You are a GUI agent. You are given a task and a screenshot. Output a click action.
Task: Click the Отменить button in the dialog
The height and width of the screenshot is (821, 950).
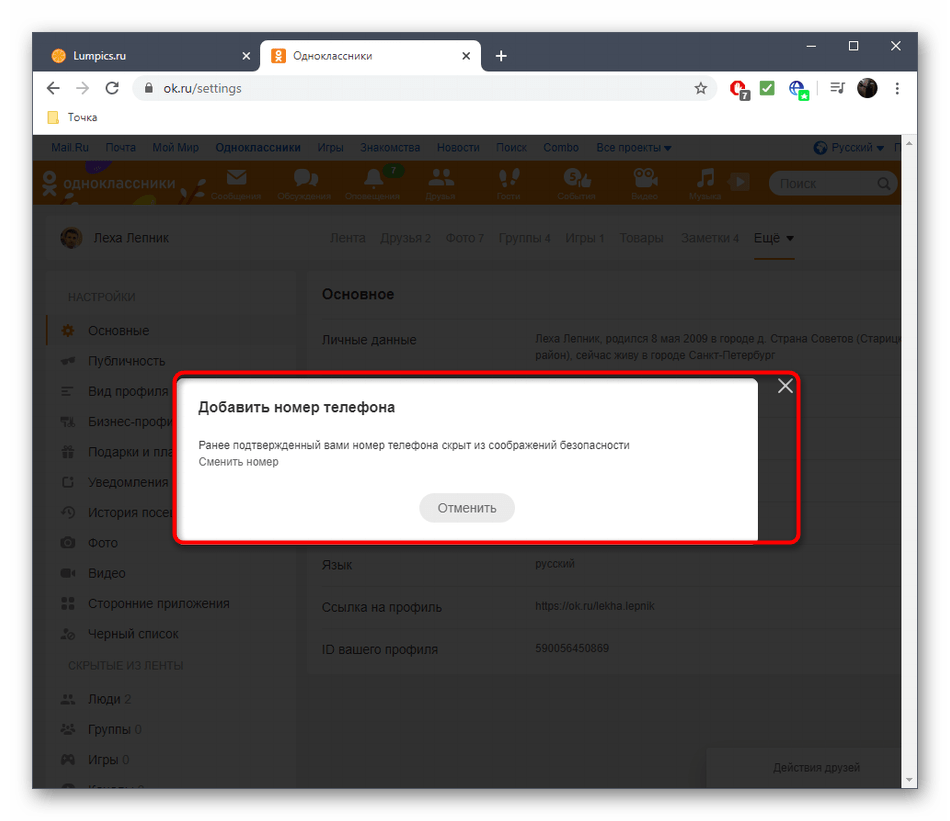(x=466, y=508)
